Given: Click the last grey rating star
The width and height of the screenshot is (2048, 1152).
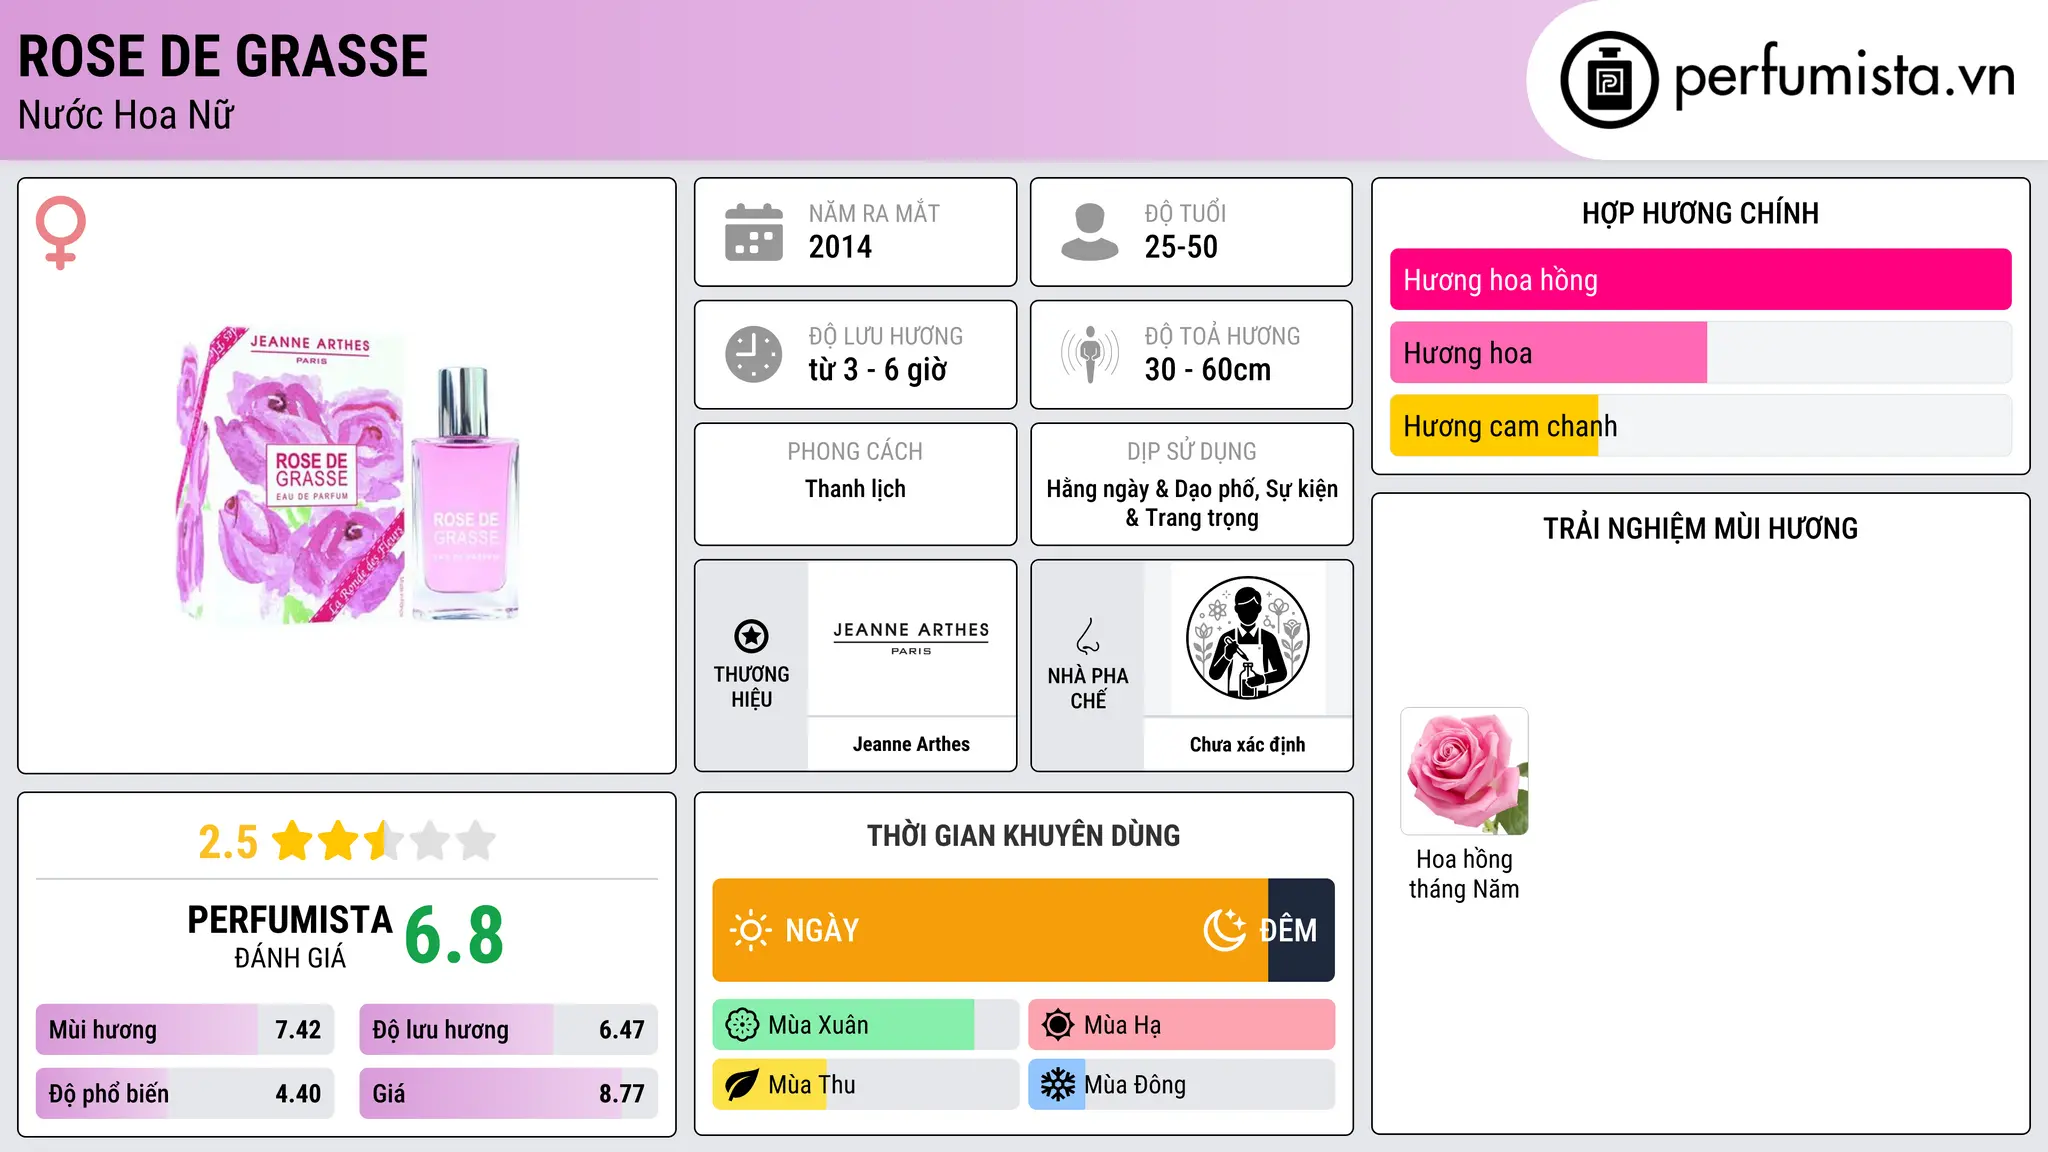Looking at the screenshot, I should 476,841.
